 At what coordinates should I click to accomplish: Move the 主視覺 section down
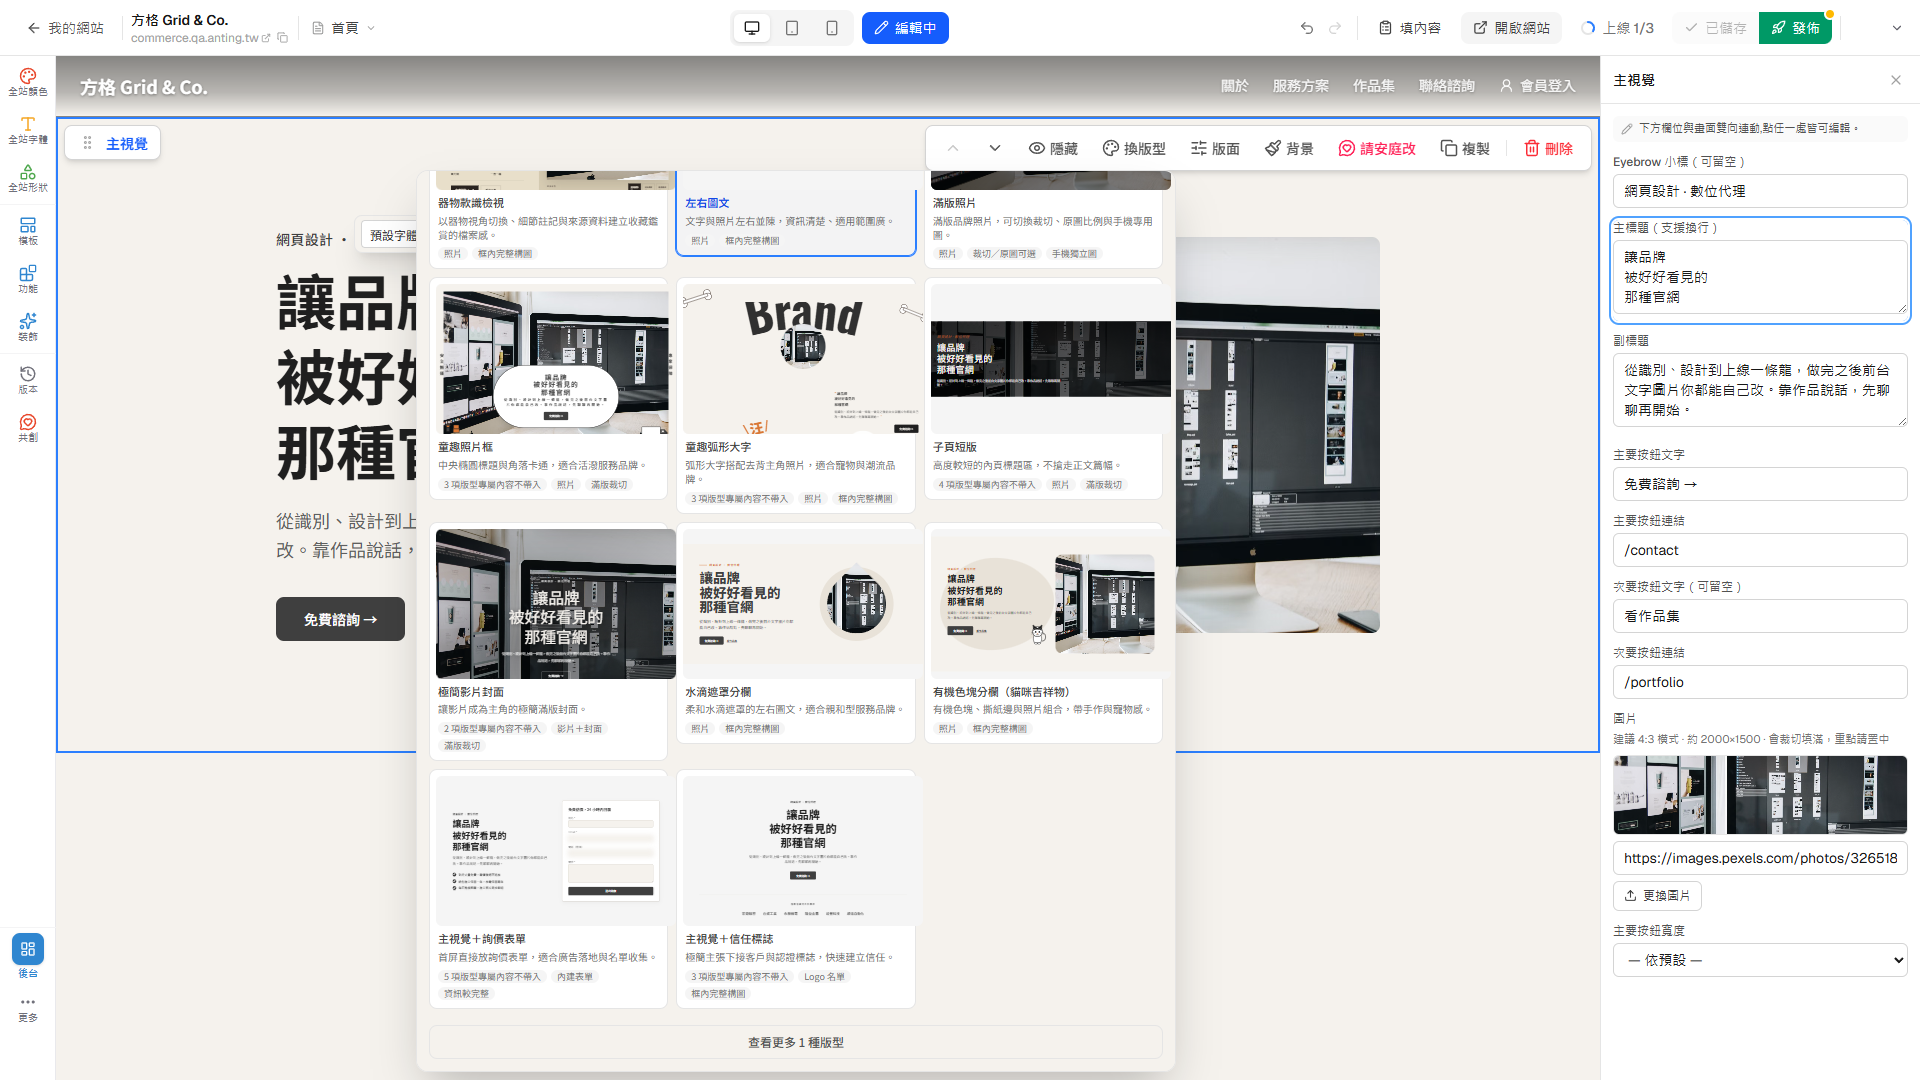click(995, 148)
